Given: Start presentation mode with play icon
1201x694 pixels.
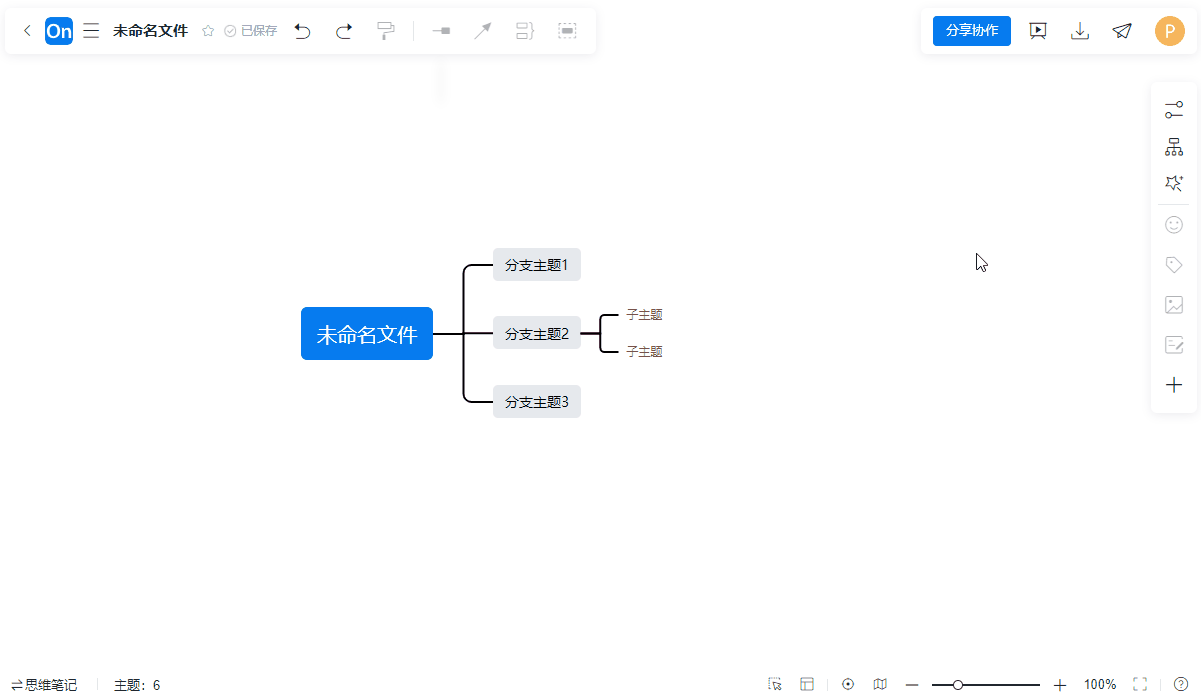Looking at the screenshot, I should (1038, 31).
